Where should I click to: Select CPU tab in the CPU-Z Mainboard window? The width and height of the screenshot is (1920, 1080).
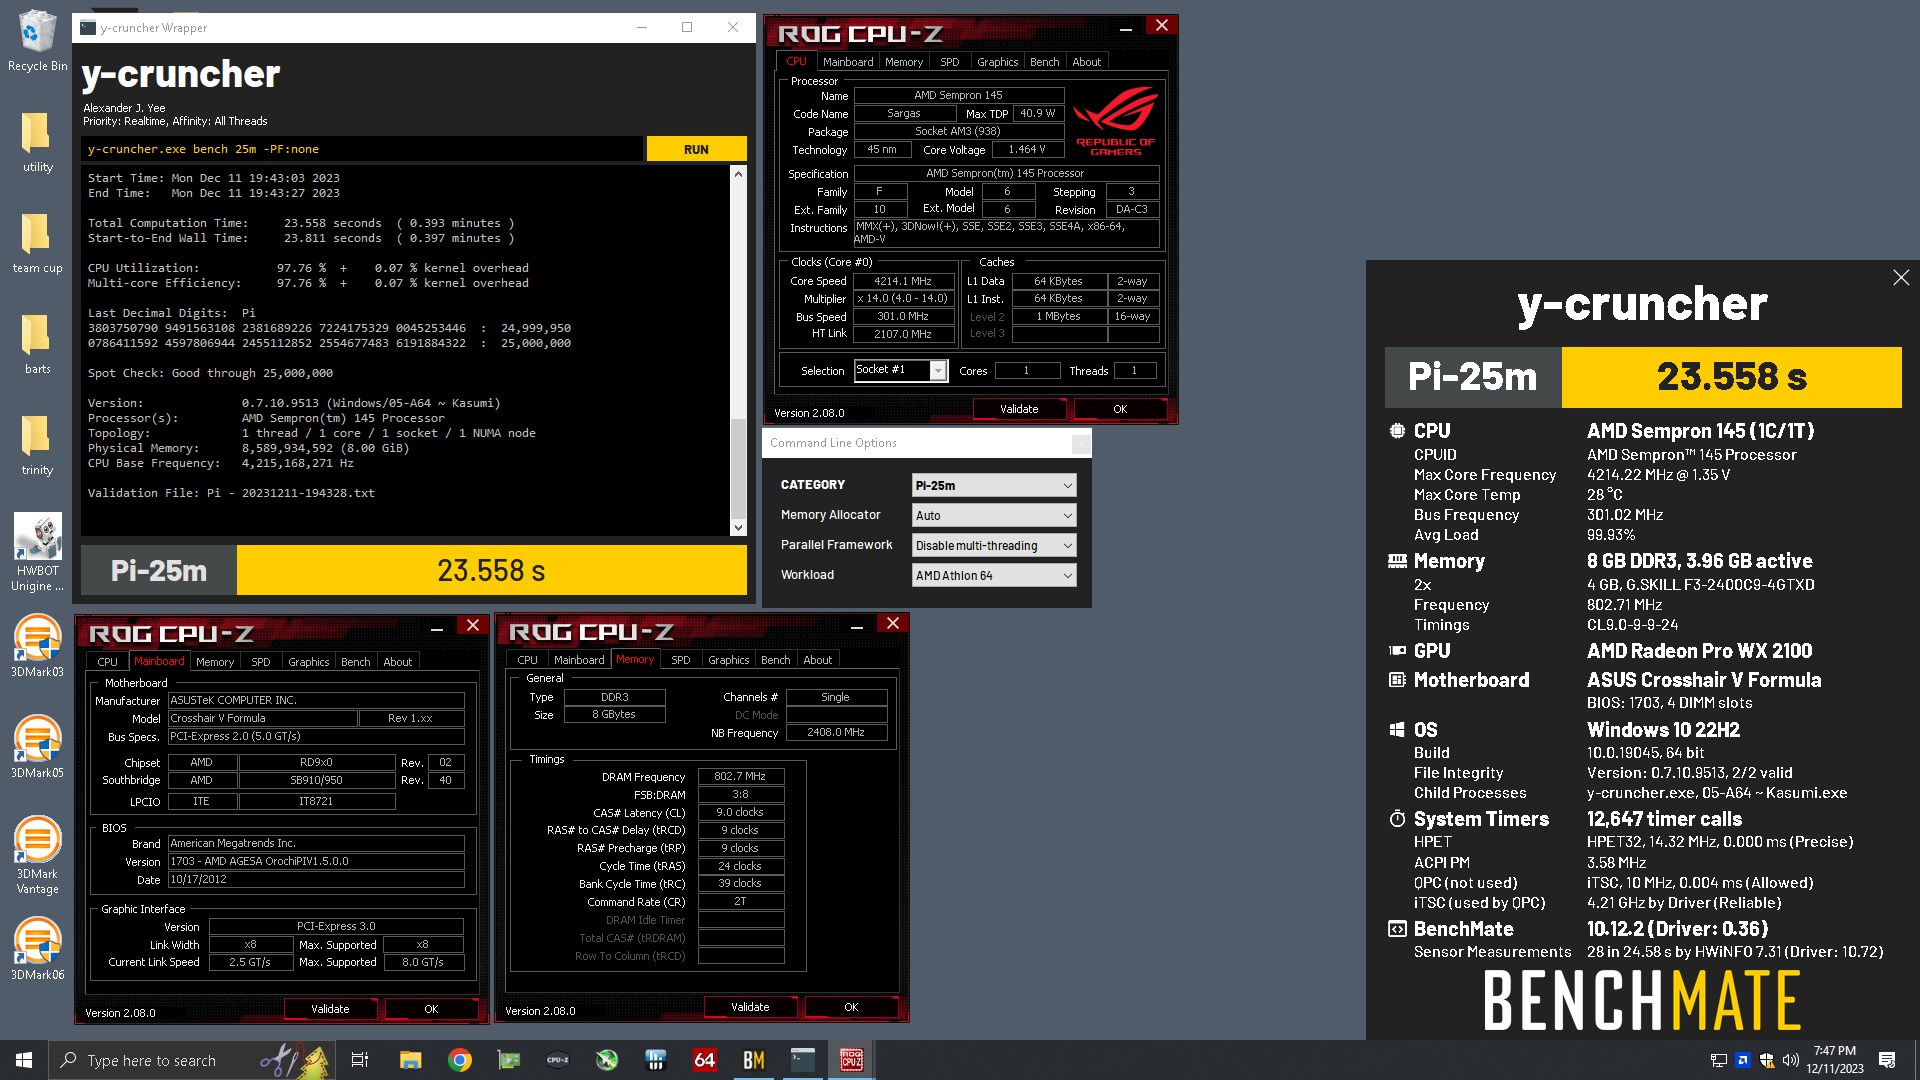coord(108,662)
